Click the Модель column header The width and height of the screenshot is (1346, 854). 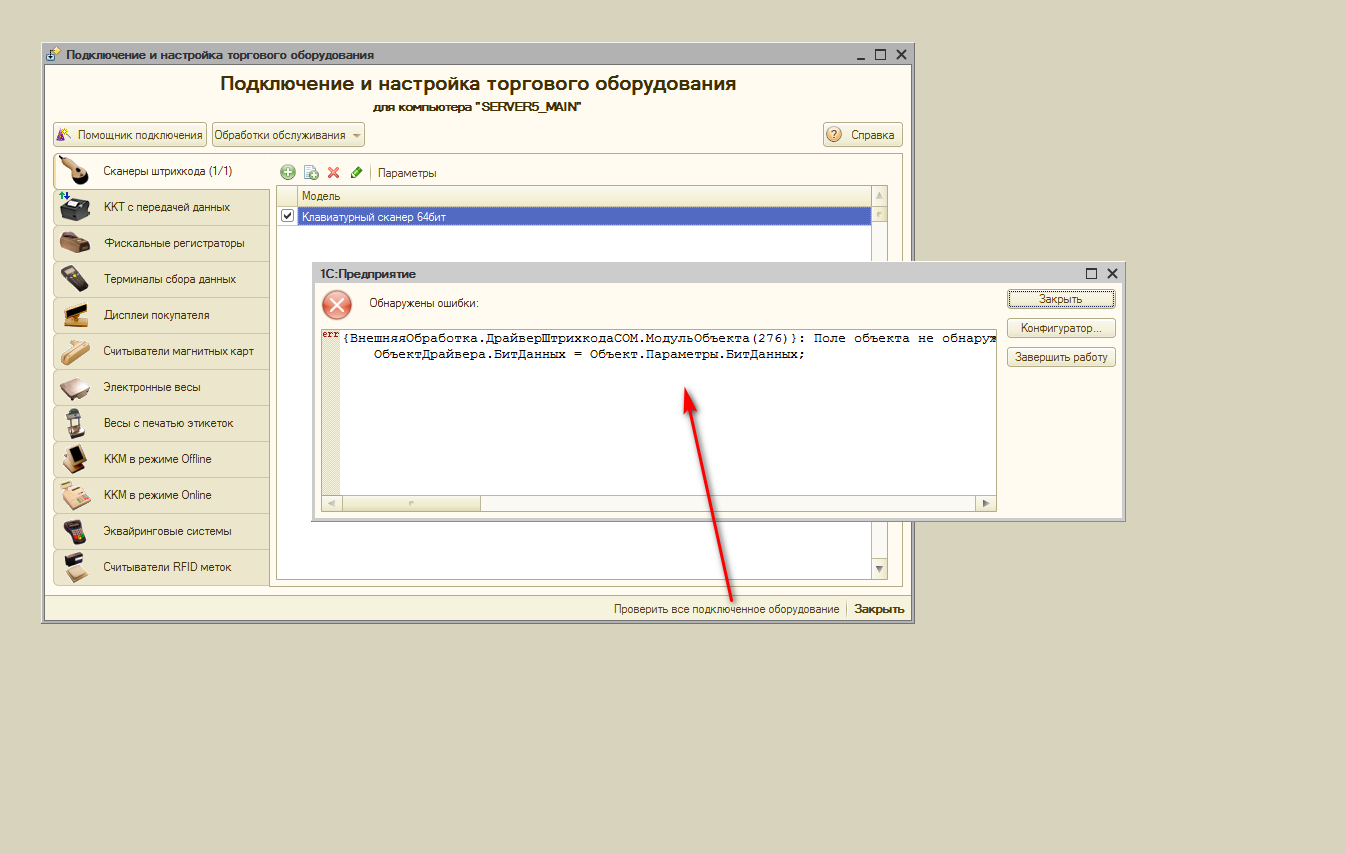click(585, 196)
